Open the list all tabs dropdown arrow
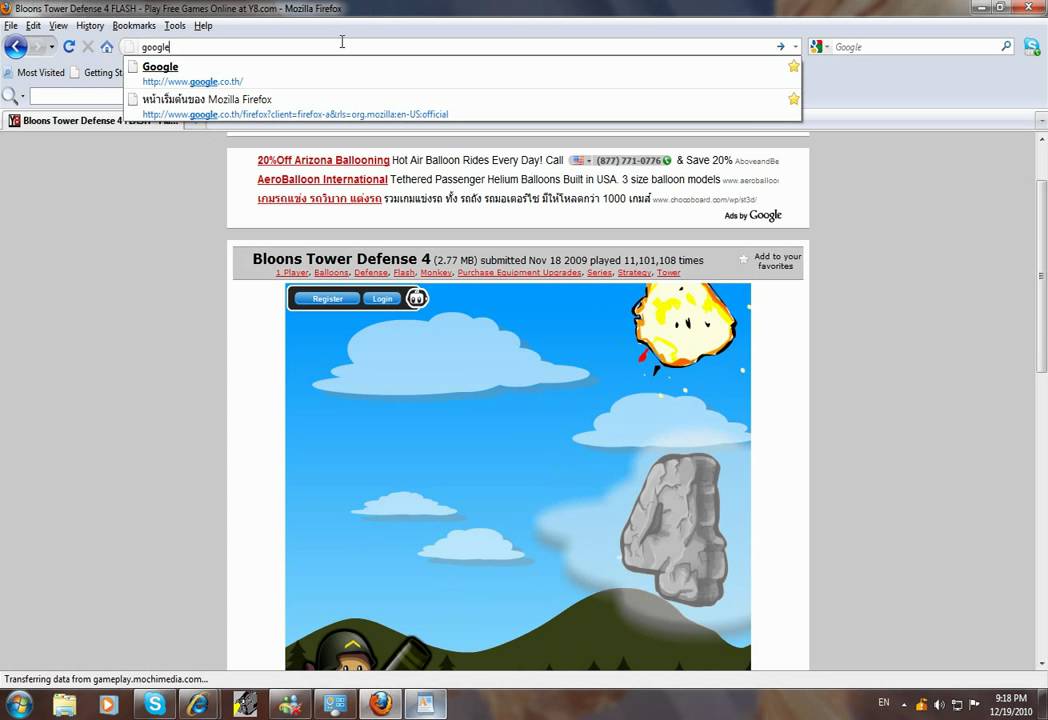The width and height of the screenshot is (1048, 720). [x=1041, y=121]
